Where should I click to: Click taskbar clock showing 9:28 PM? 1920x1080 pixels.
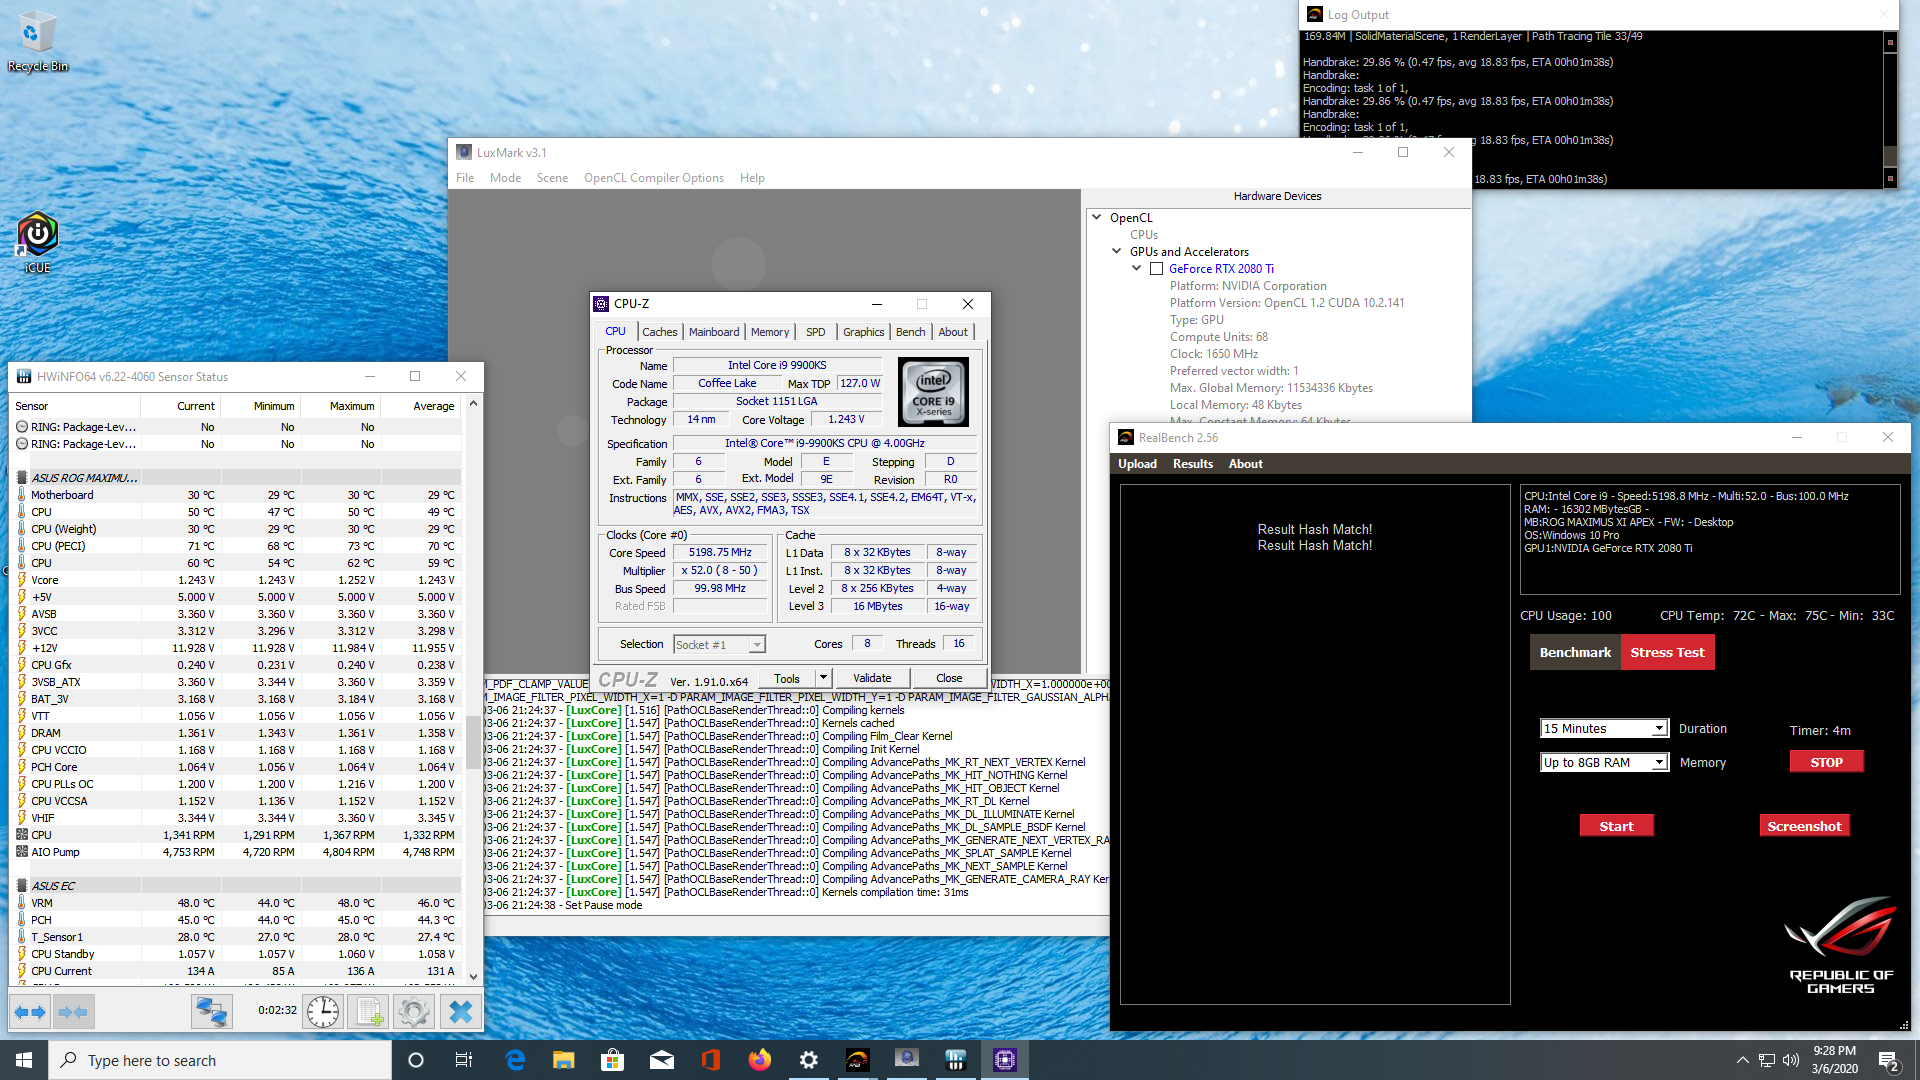(x=1834, y=1060)
